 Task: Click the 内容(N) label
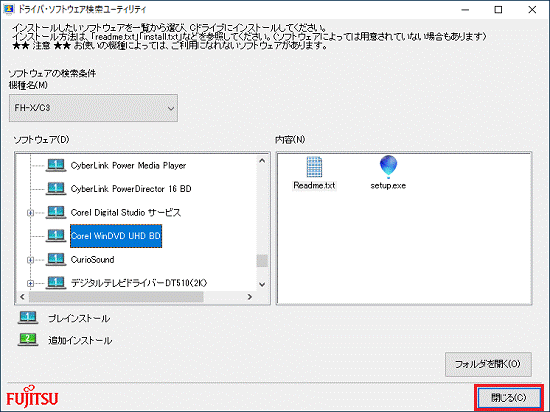(290, 140)
